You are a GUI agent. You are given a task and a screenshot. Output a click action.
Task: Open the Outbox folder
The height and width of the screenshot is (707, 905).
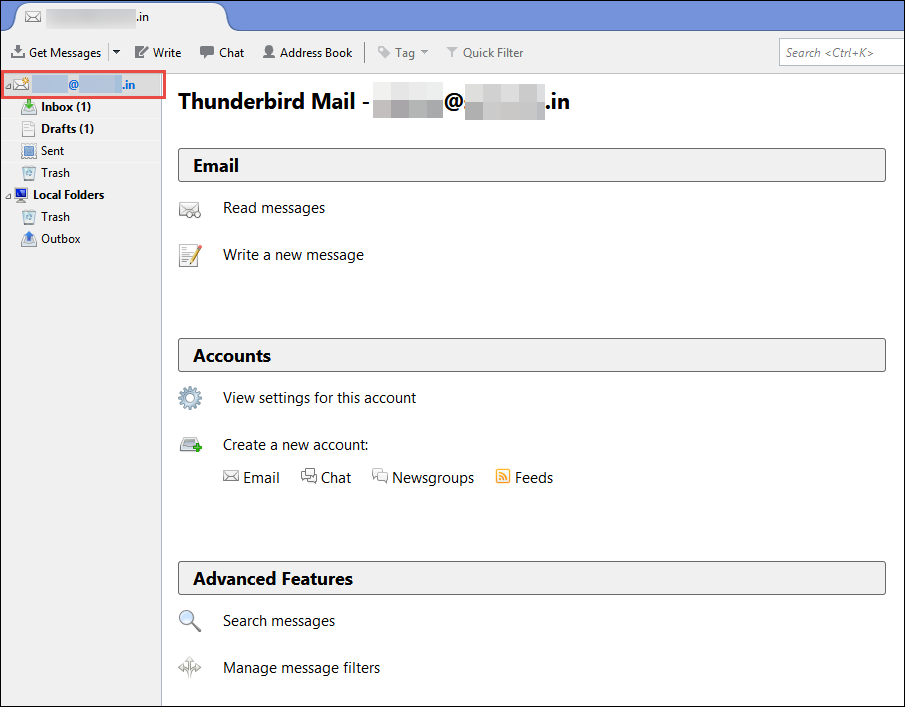pyautogui.click(x=61, y=238)
